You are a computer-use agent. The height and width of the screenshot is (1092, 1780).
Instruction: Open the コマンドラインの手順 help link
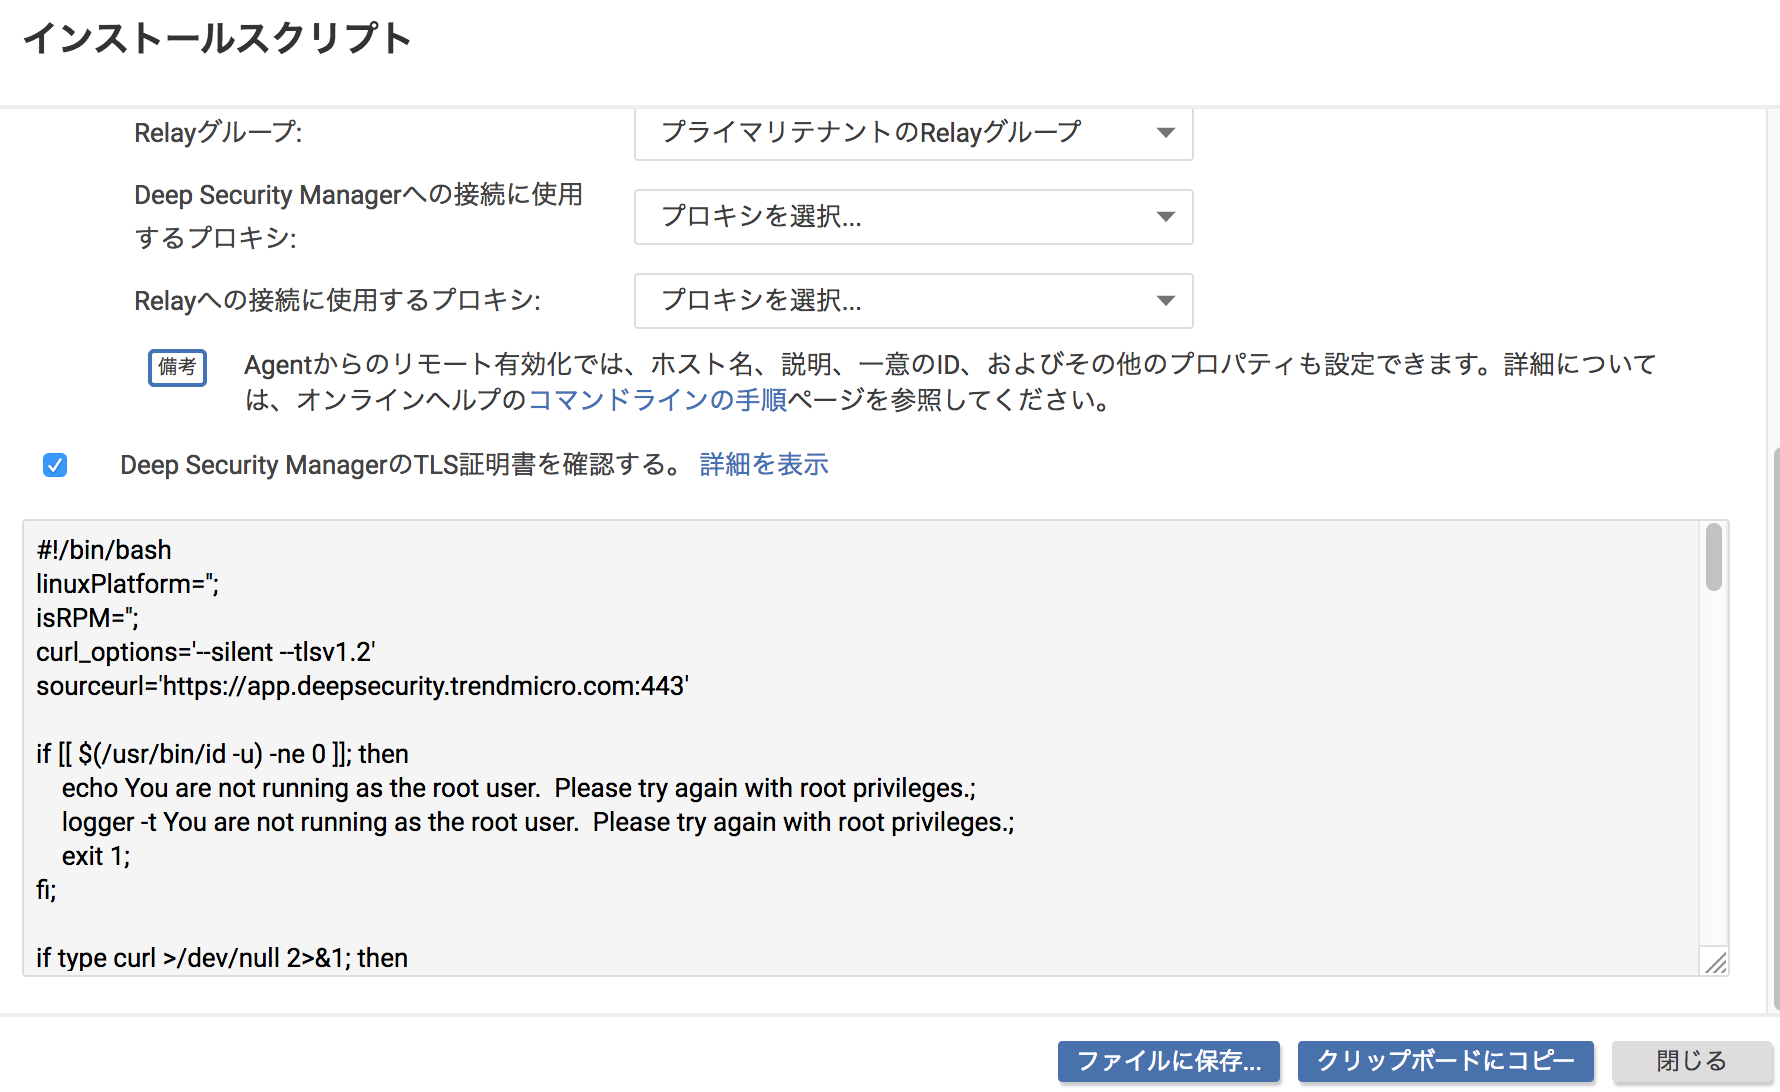[x=657, y=400]
